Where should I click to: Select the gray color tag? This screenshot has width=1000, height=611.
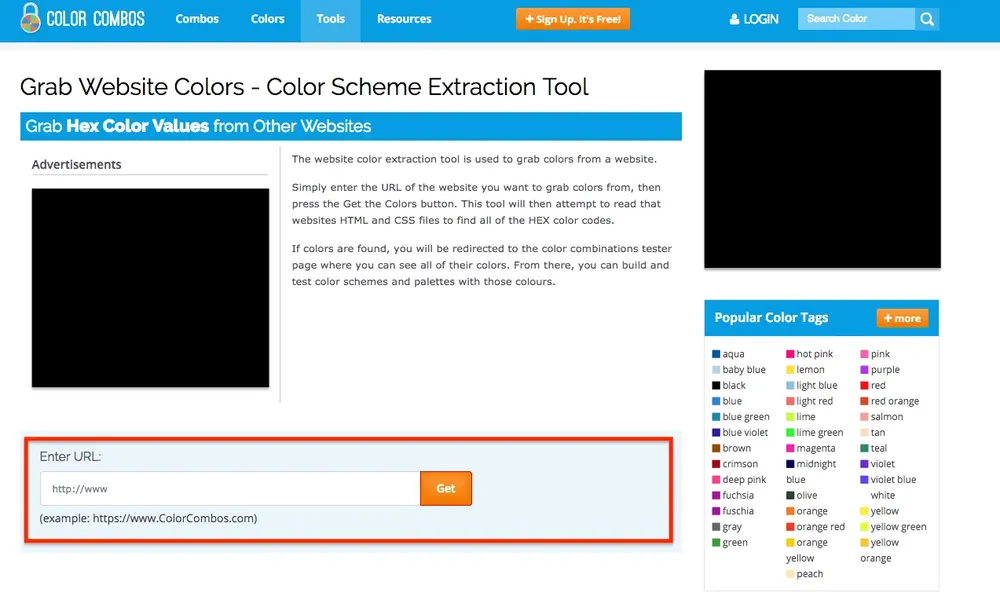tap(727, 527)
